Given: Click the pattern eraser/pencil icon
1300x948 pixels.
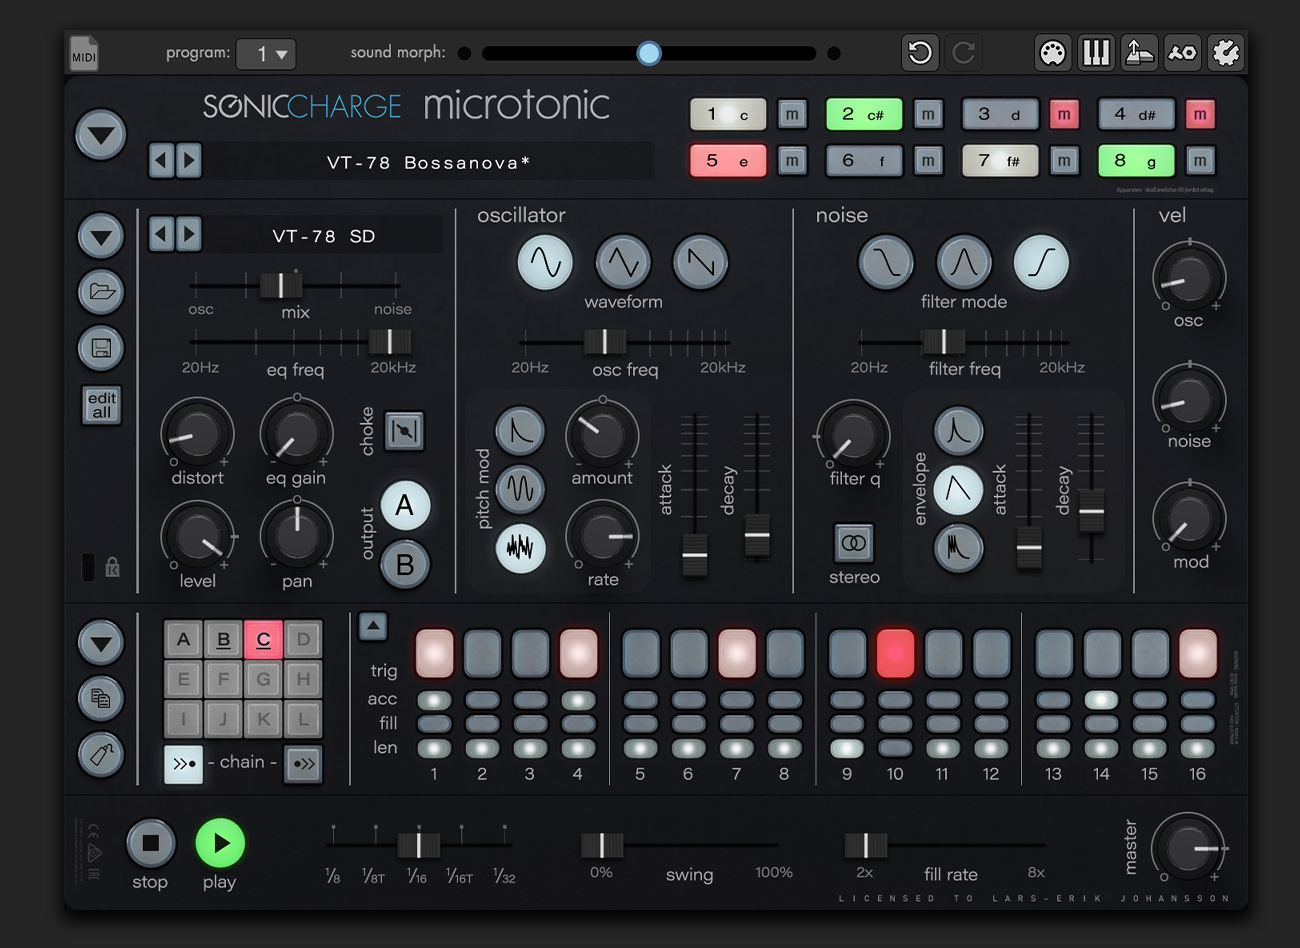Looking at the screenshot, I should 101,754.
